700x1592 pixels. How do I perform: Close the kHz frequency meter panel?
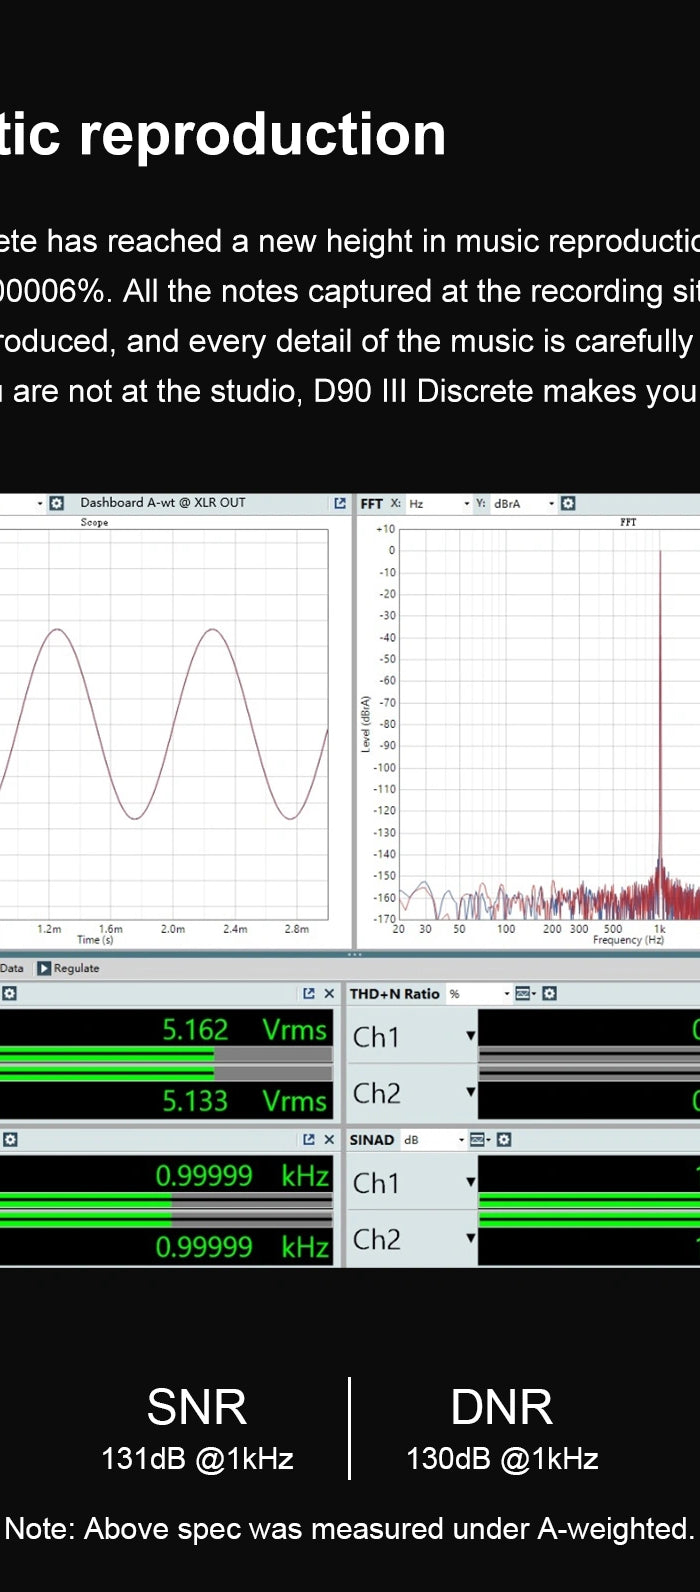[329, 1139]
